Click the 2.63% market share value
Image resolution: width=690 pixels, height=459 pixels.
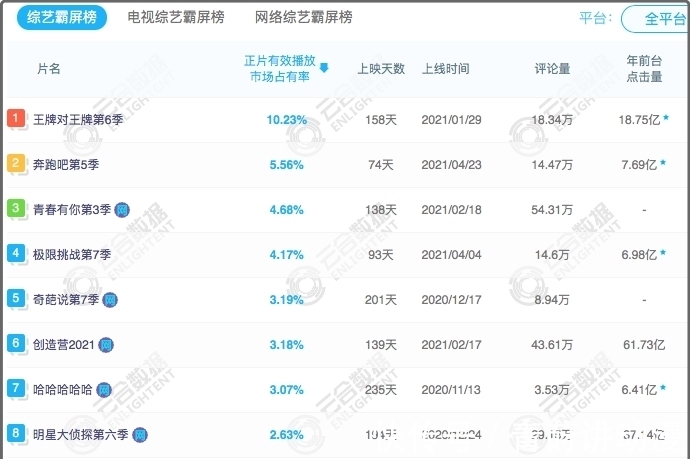(x=286, y=435)
